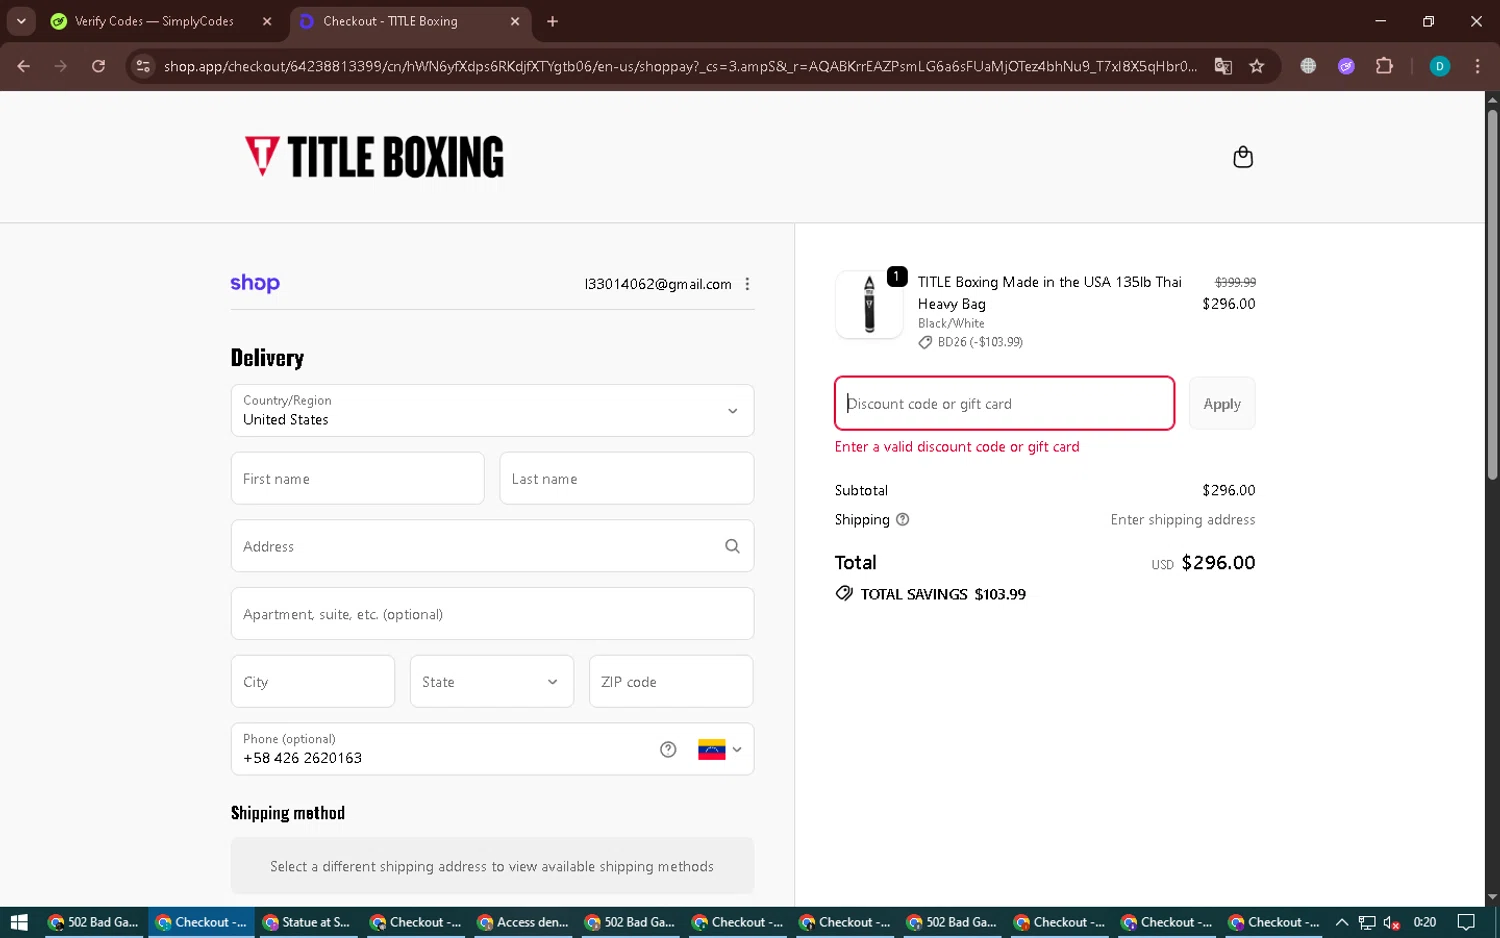Click the struck-through price $399.99
Screen dimensions: 1500x938
tap(1235, 283)
